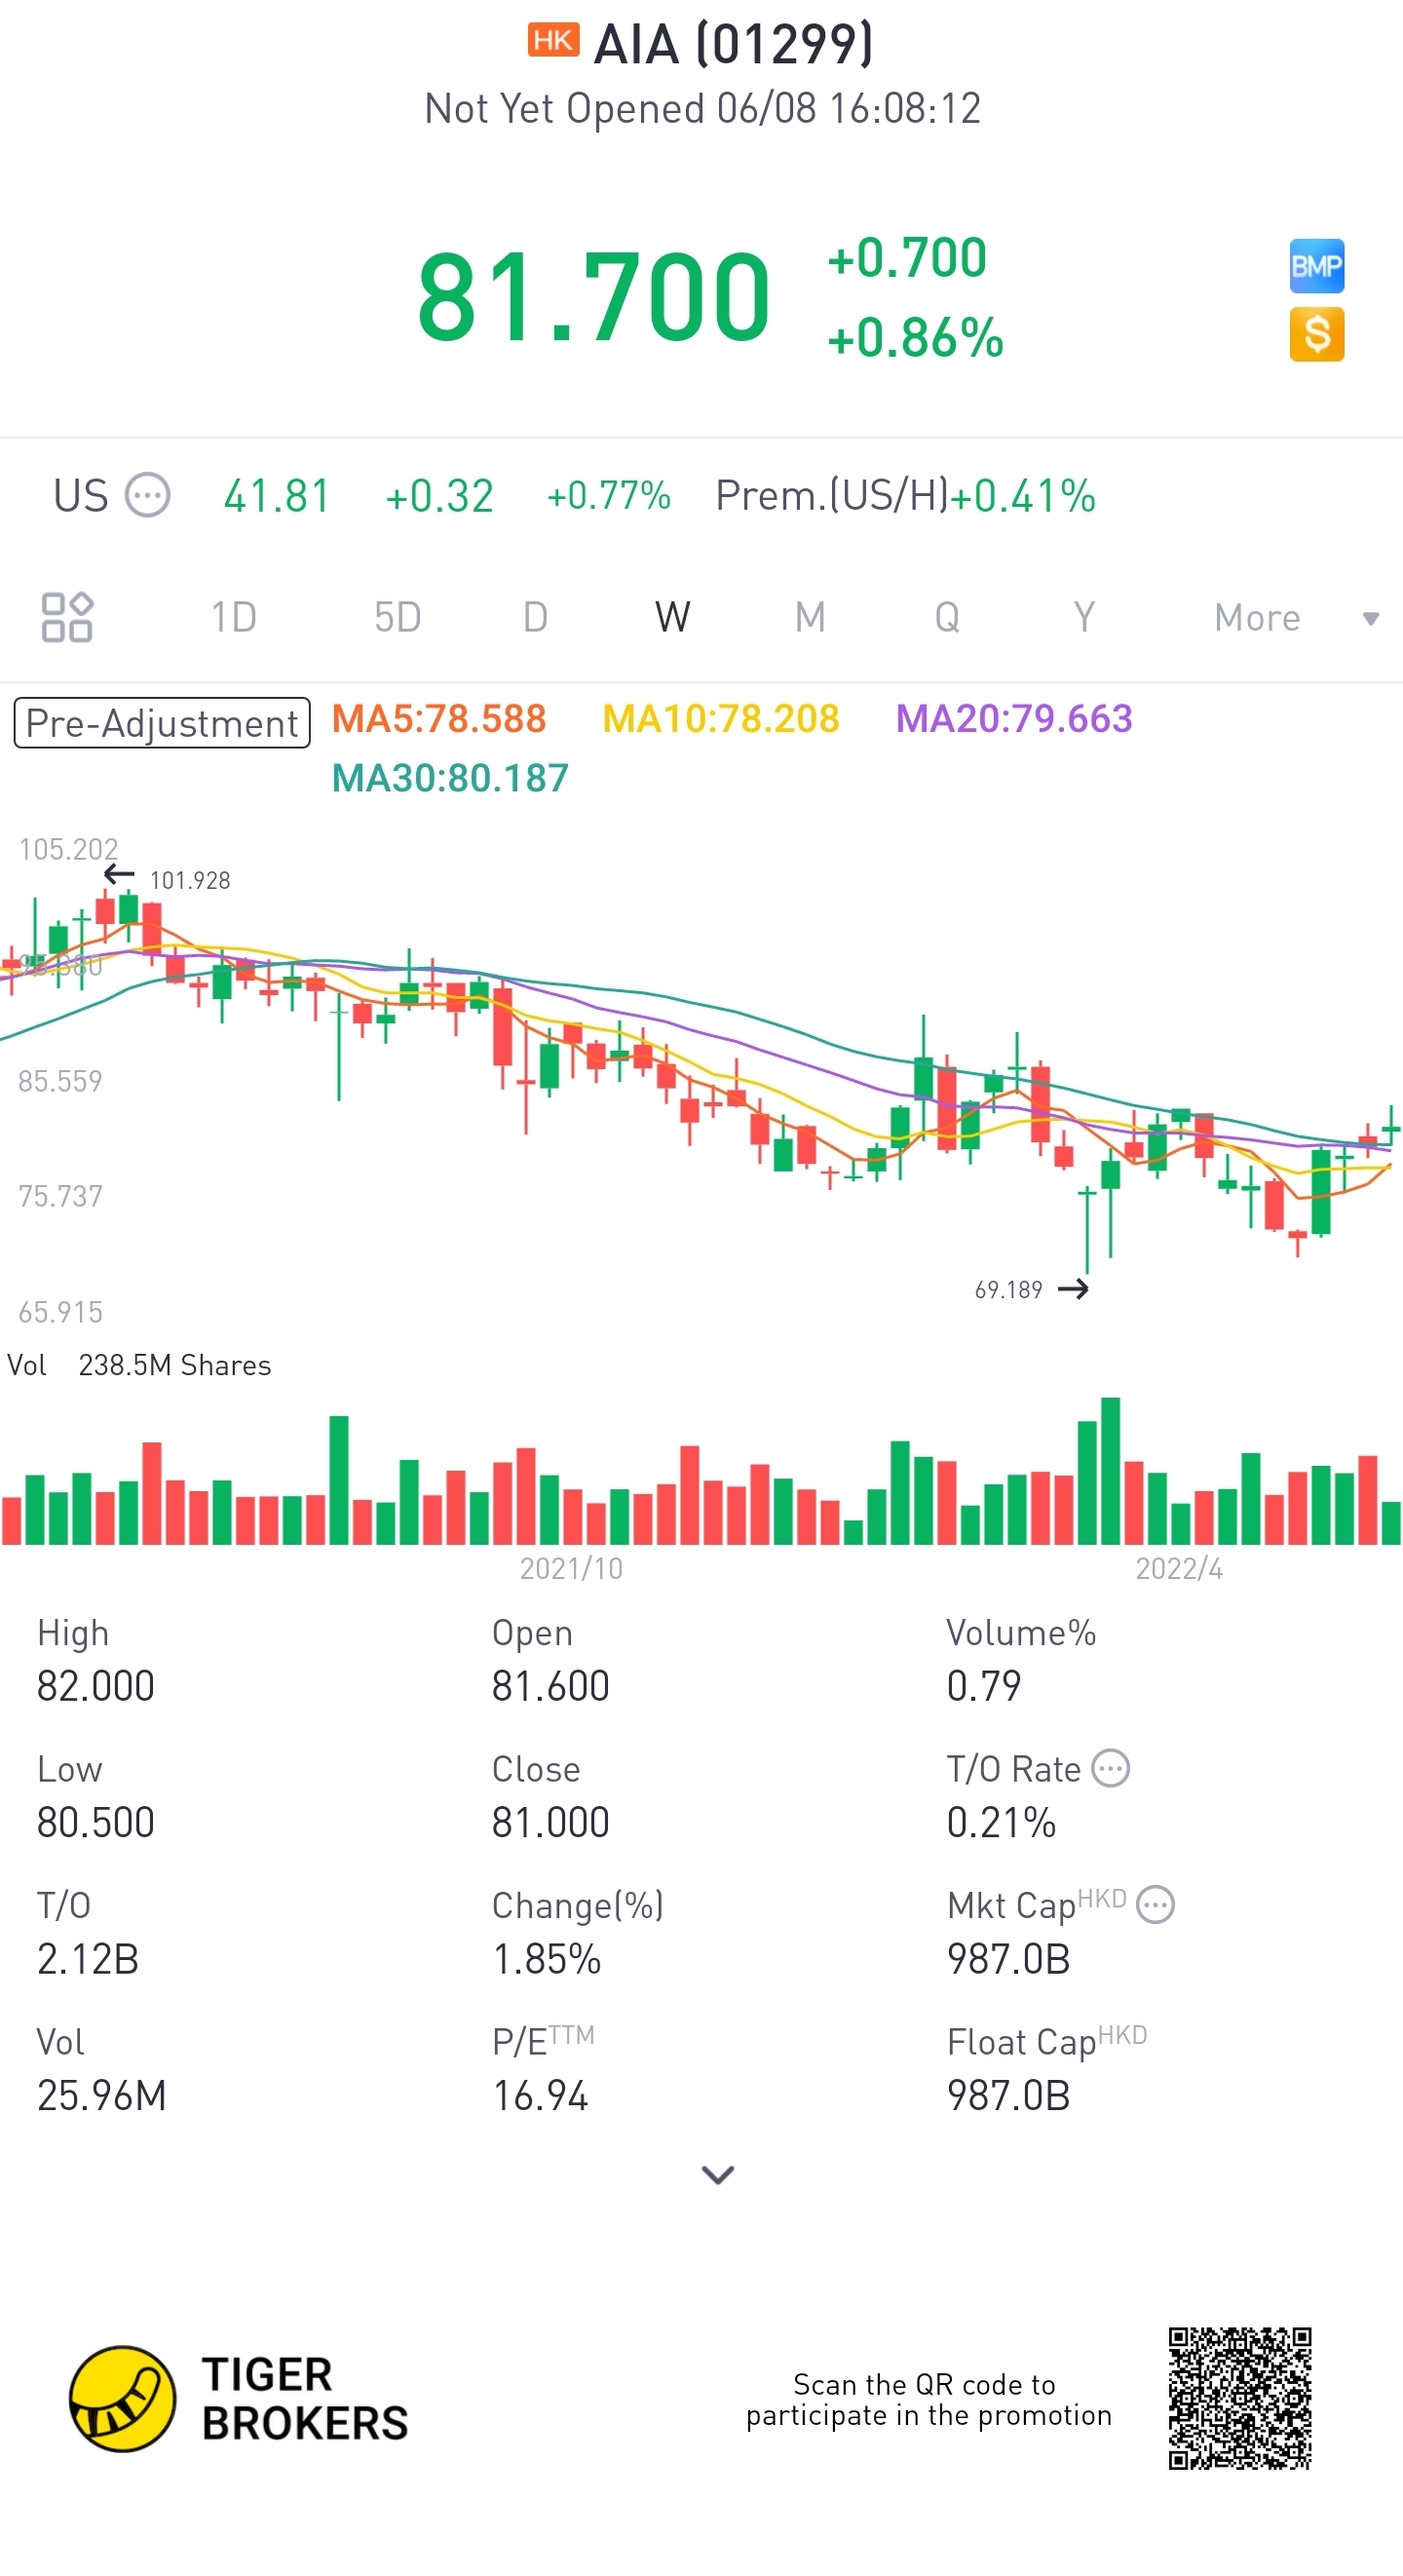The image size is (1403, 2576).
Task: Open the More timeframes dropdown
Action: coord(1297,618)
